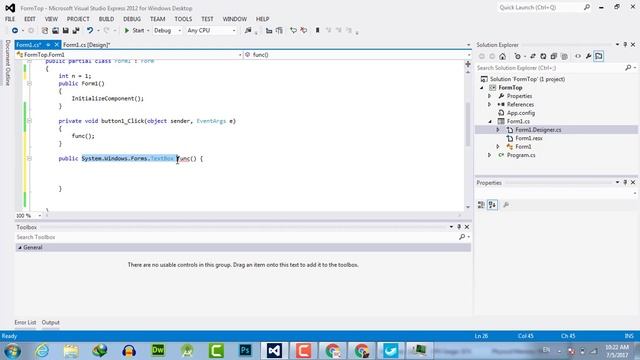Click the Save All toolbar icon
The width and height of the screenshot is (640, 360).
[76, 31]
